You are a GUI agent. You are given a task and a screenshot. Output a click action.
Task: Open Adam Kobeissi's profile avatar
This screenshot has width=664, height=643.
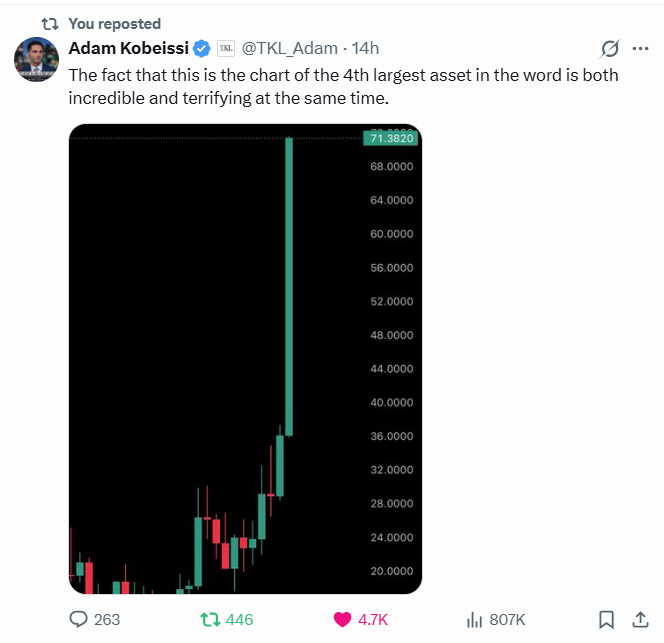tap(36, 59)
